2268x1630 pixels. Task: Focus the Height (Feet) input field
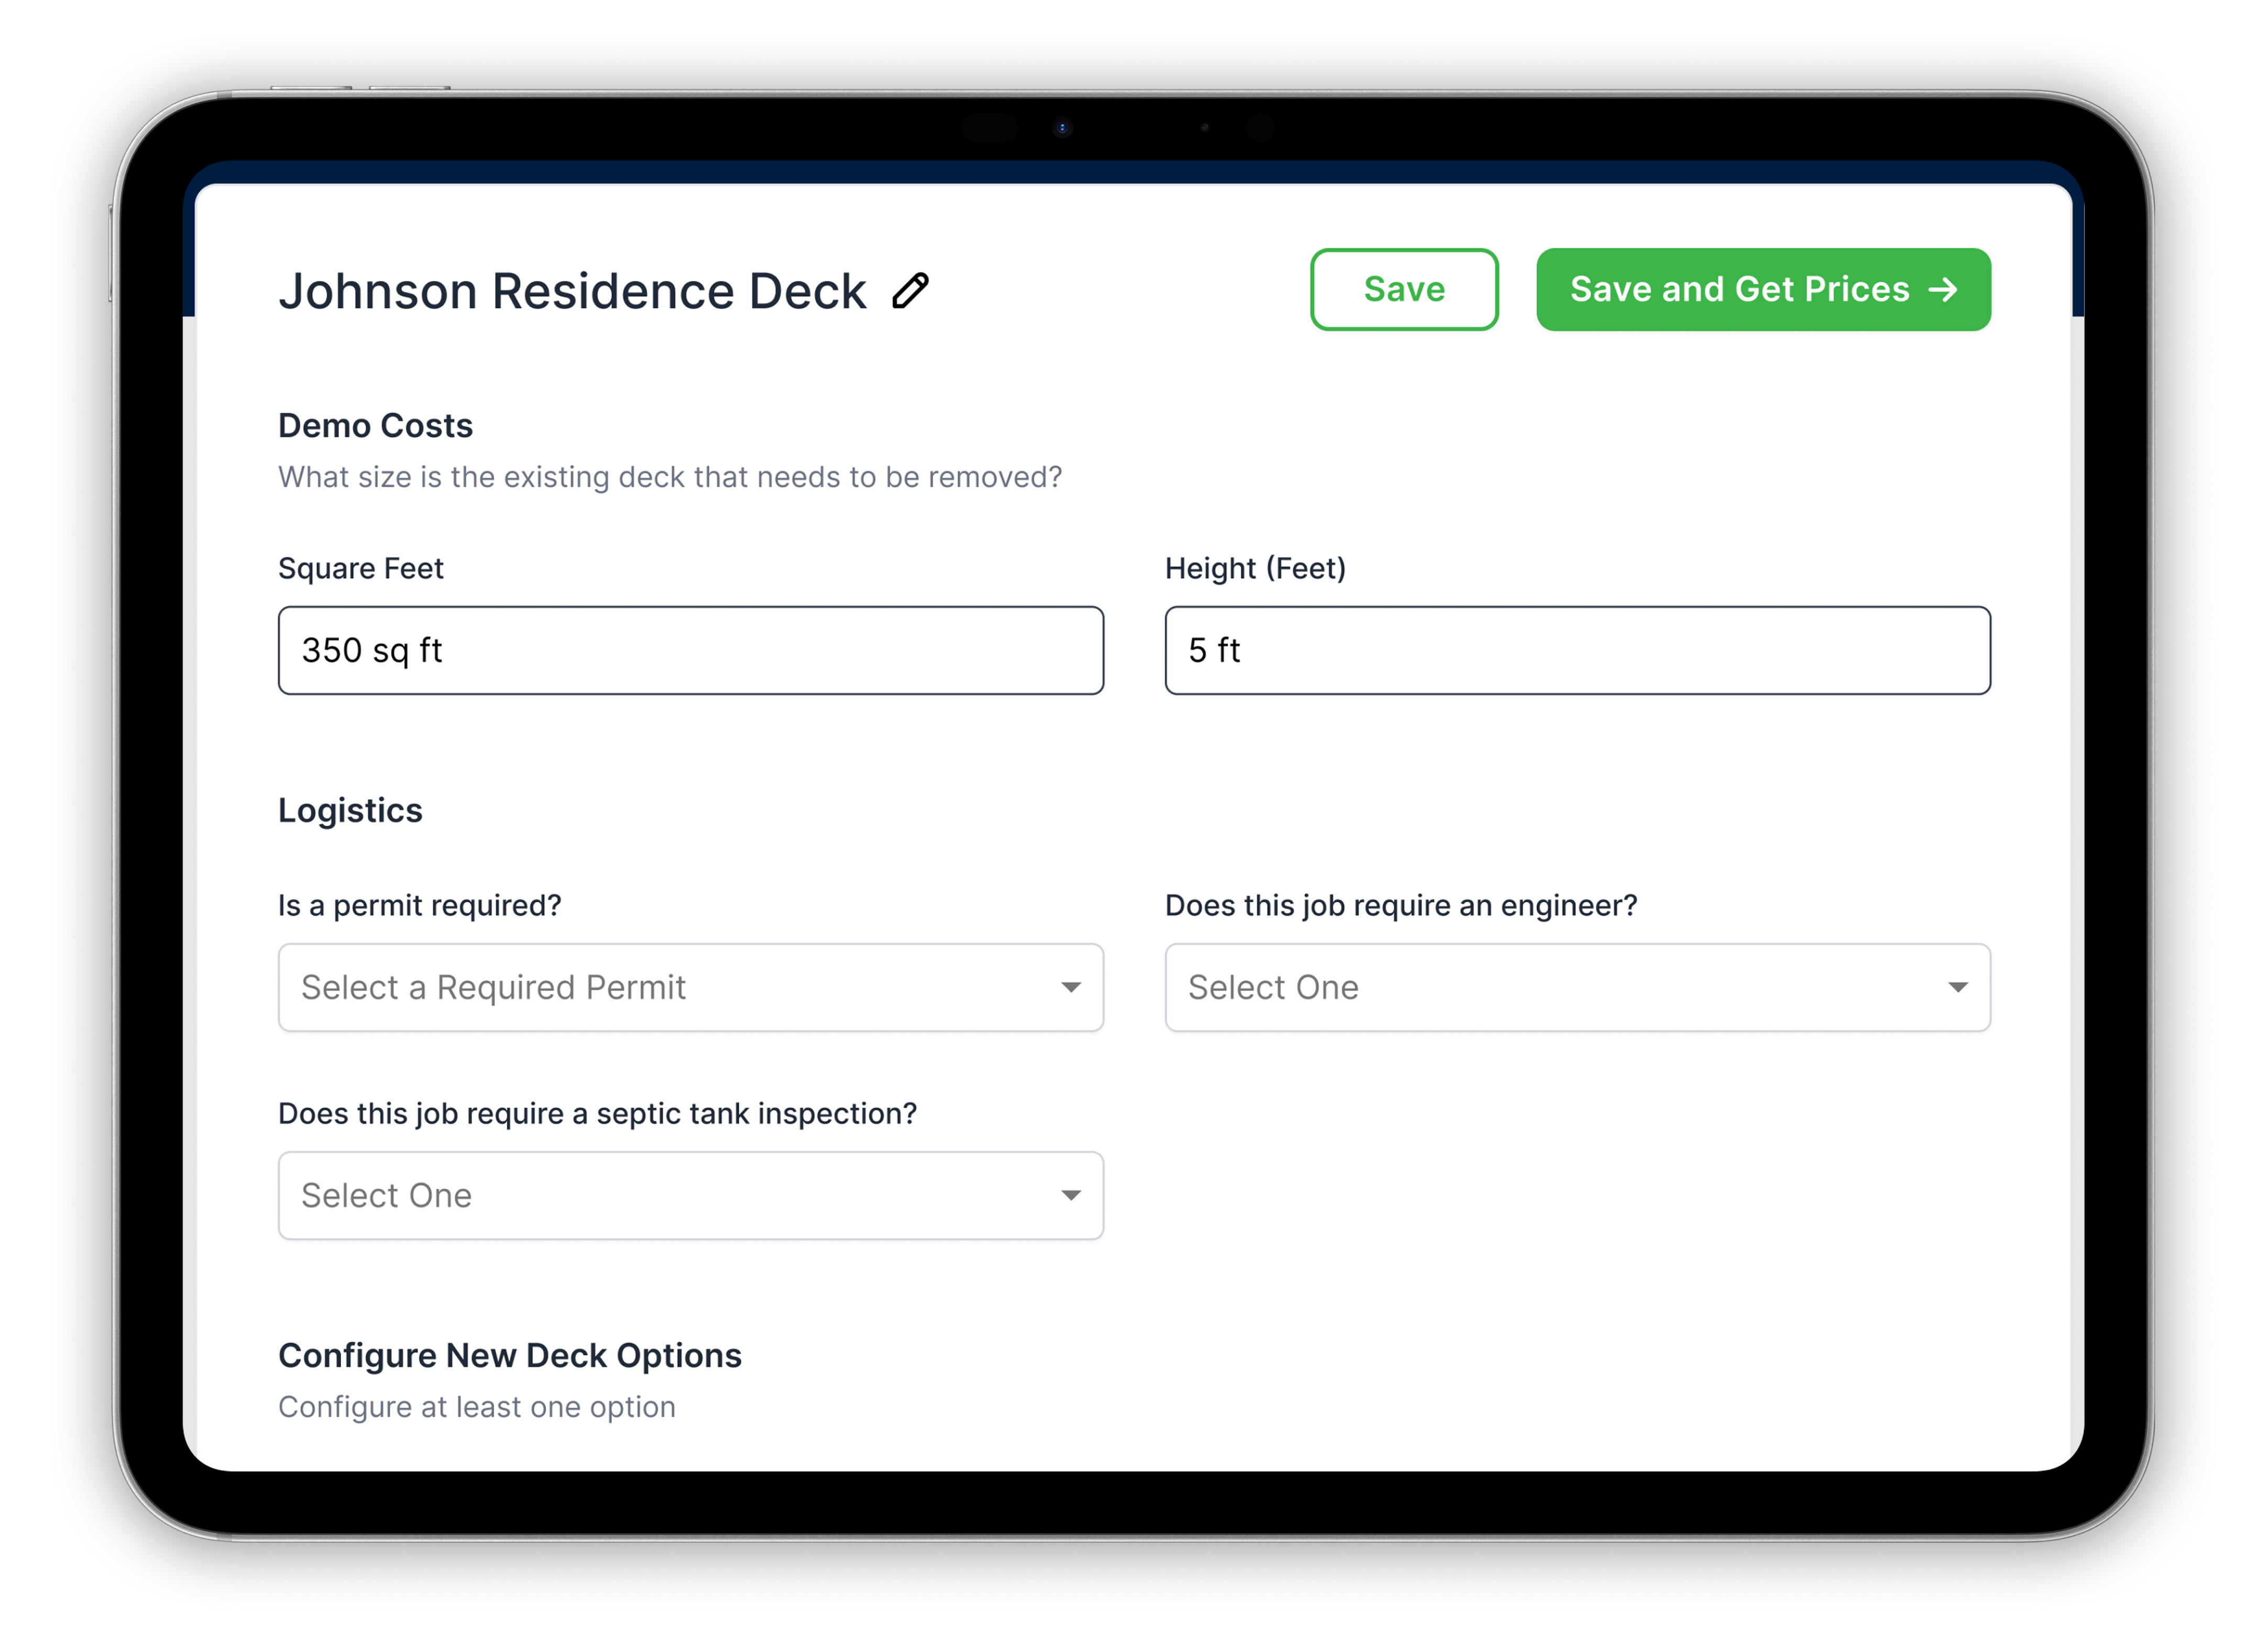pyautogui.click(x=1577, y=650)
